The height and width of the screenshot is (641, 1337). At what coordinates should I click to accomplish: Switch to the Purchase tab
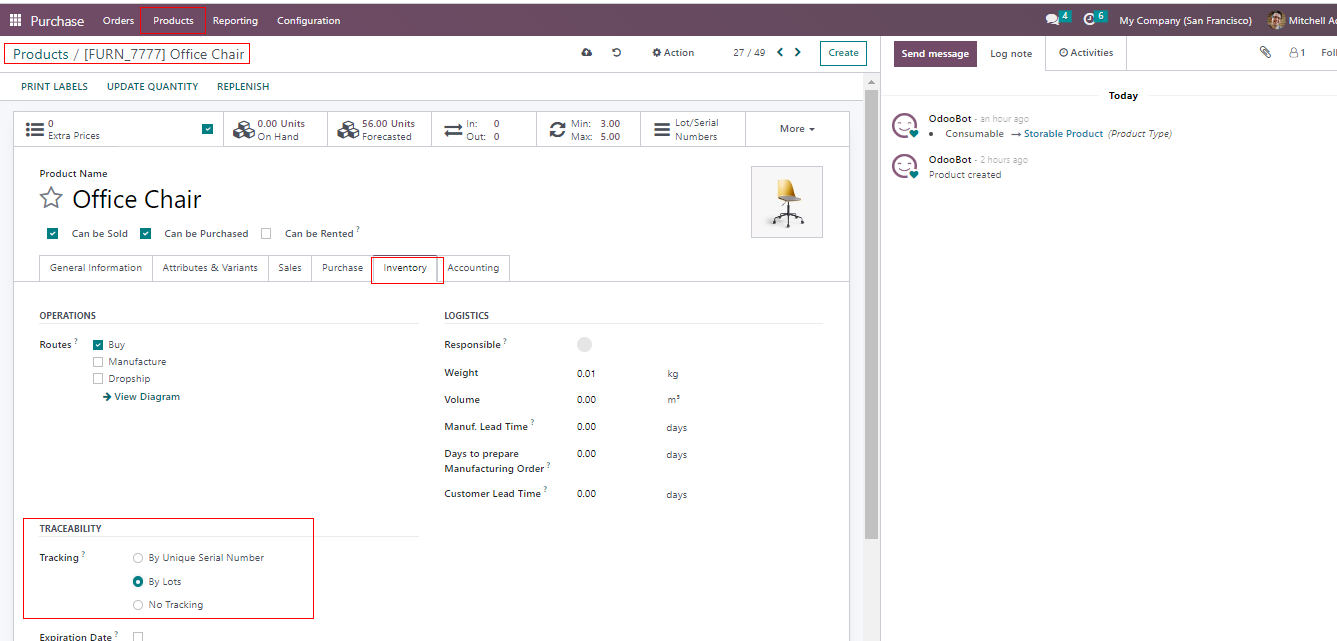point(342,268)
